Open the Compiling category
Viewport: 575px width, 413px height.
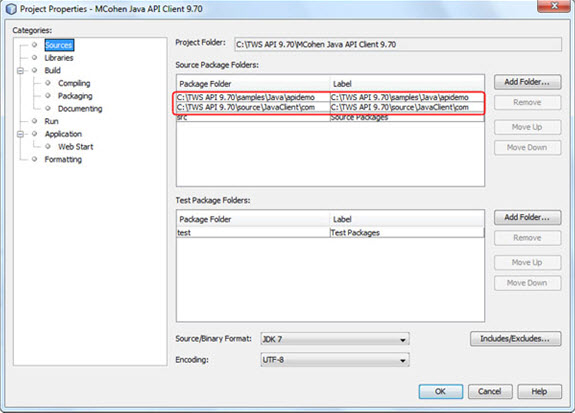[74, 83]
